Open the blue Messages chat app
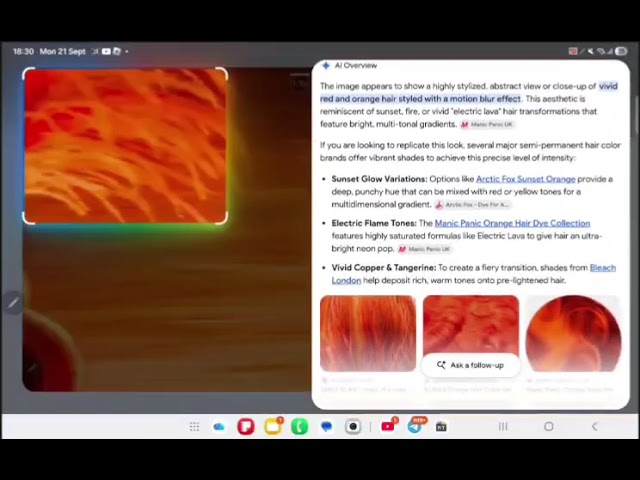This screenshot has height=480, width=640. [x=326, y=427]
